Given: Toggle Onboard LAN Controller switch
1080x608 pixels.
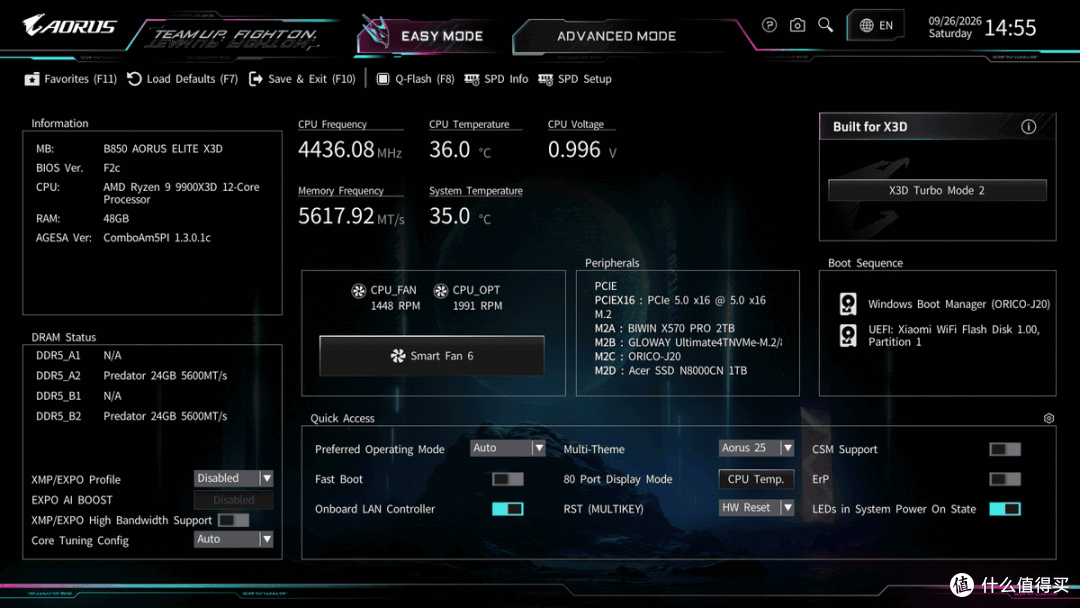Looking at the screenshot, I should [x=508, y=509].
